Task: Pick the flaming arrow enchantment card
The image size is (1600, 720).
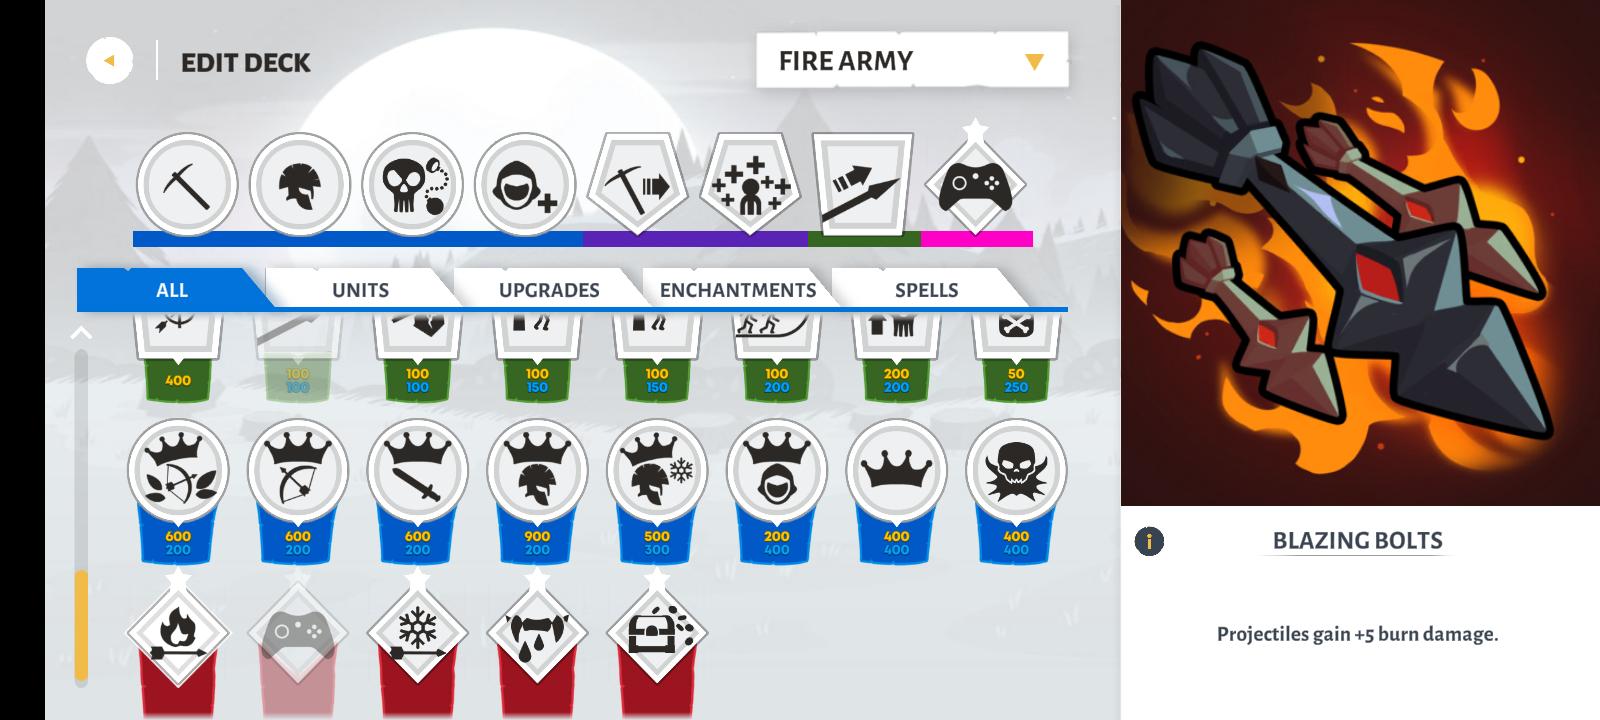Action: [x=178, y=632]
